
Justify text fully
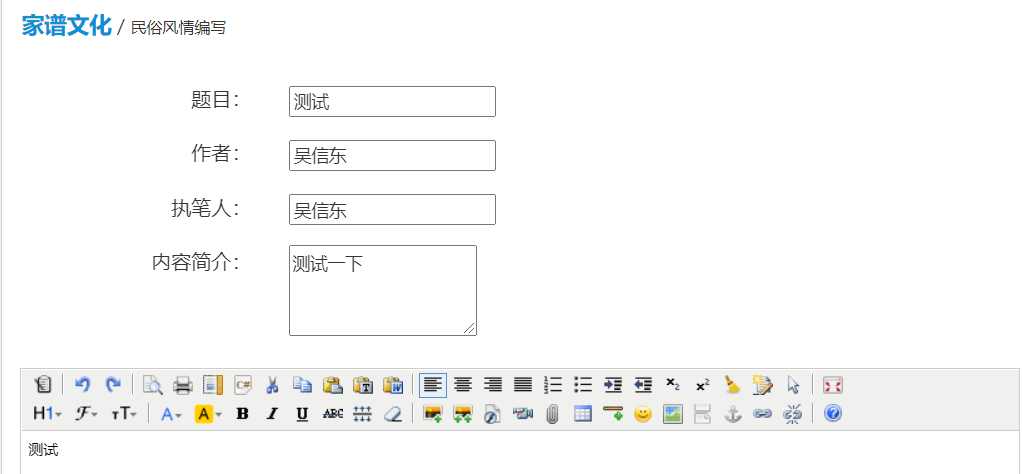[523, 385]
